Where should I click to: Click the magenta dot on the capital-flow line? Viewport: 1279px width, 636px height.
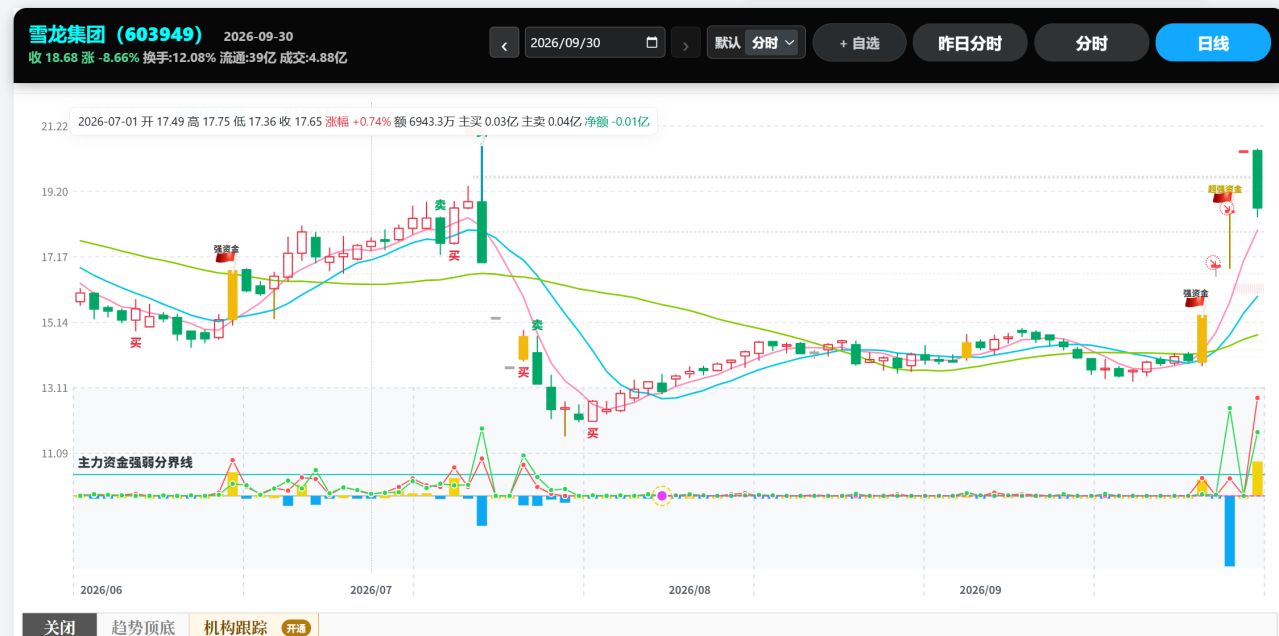[661, 496]
